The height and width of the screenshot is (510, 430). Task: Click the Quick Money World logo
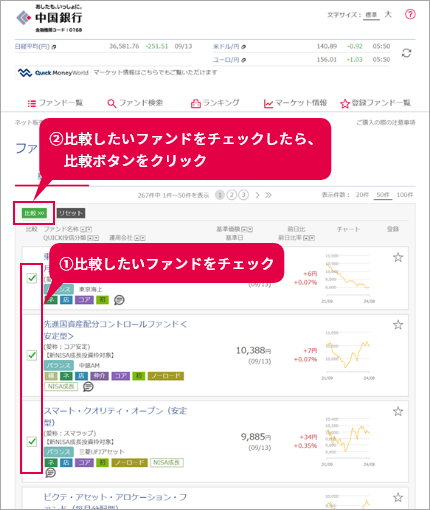[x=53, y=73]
